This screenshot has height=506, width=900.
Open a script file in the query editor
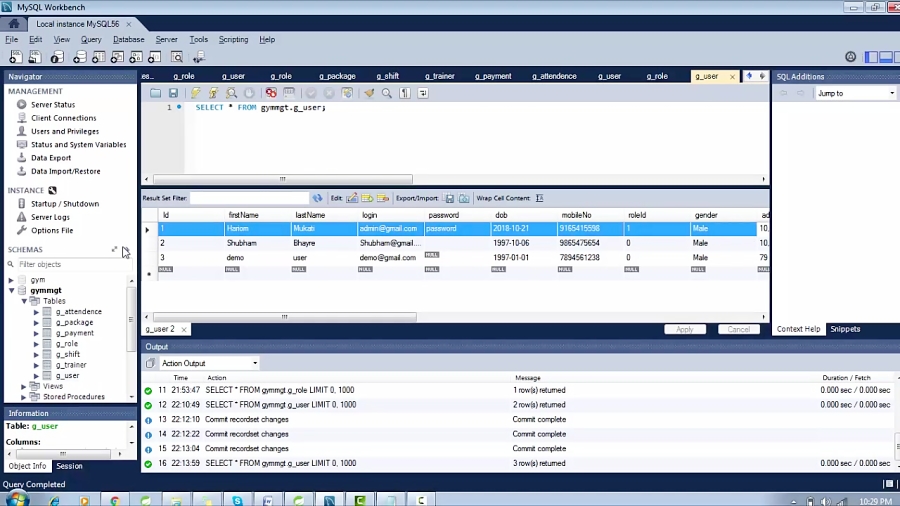coord(156,93)
